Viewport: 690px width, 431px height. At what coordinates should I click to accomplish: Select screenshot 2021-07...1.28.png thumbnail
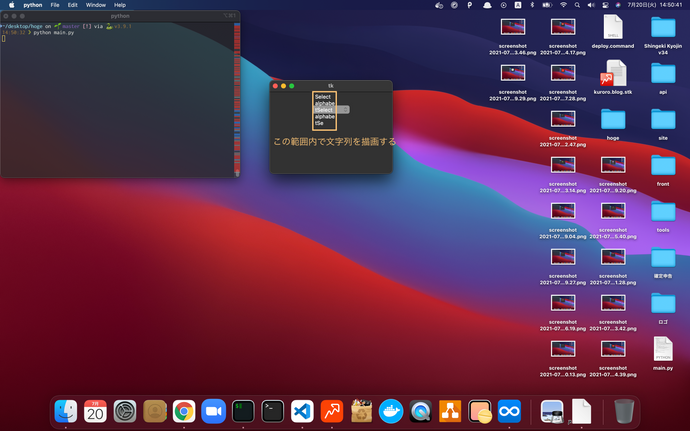(x=613, y=257)
